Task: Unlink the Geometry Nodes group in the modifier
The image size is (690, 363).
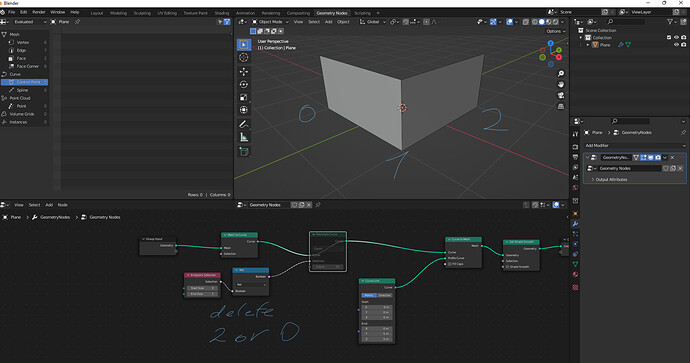Action: [x=680, y=169]
